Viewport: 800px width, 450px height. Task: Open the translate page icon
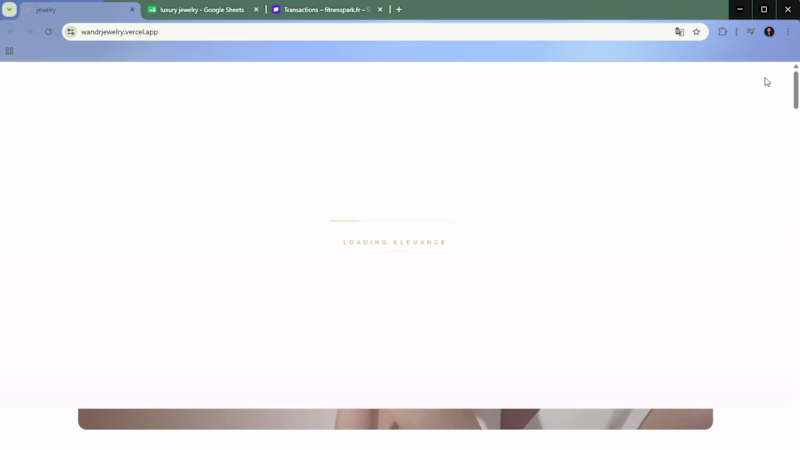click(x=680, y=32)
